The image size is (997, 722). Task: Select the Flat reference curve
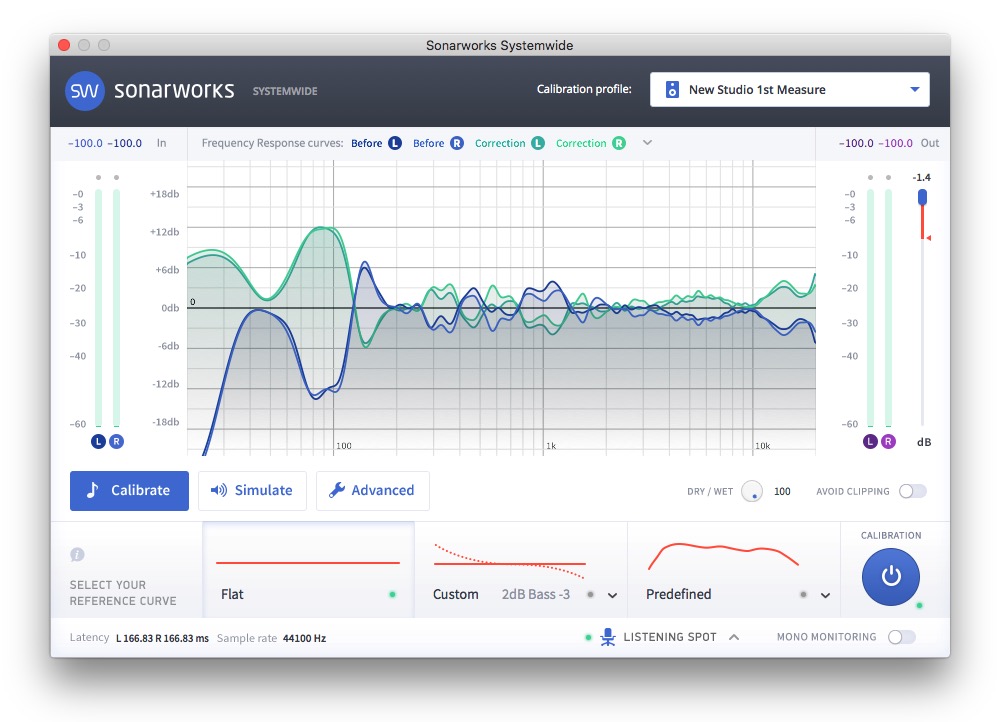tap(308, 569)
